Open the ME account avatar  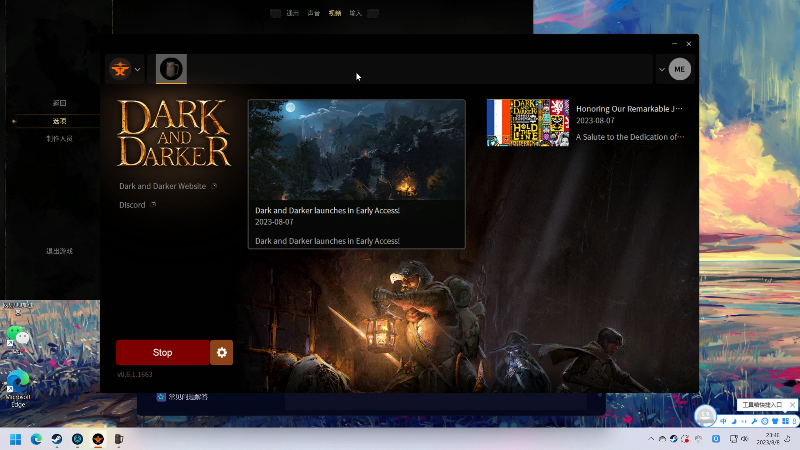click(680, 69)
